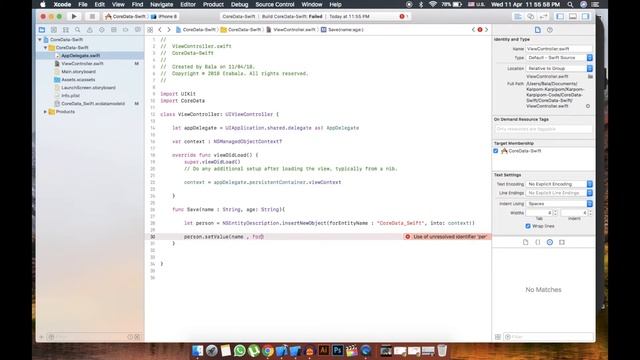
Task: Uncheck CoreData-Swift target membership
Action: click(496, 151)
